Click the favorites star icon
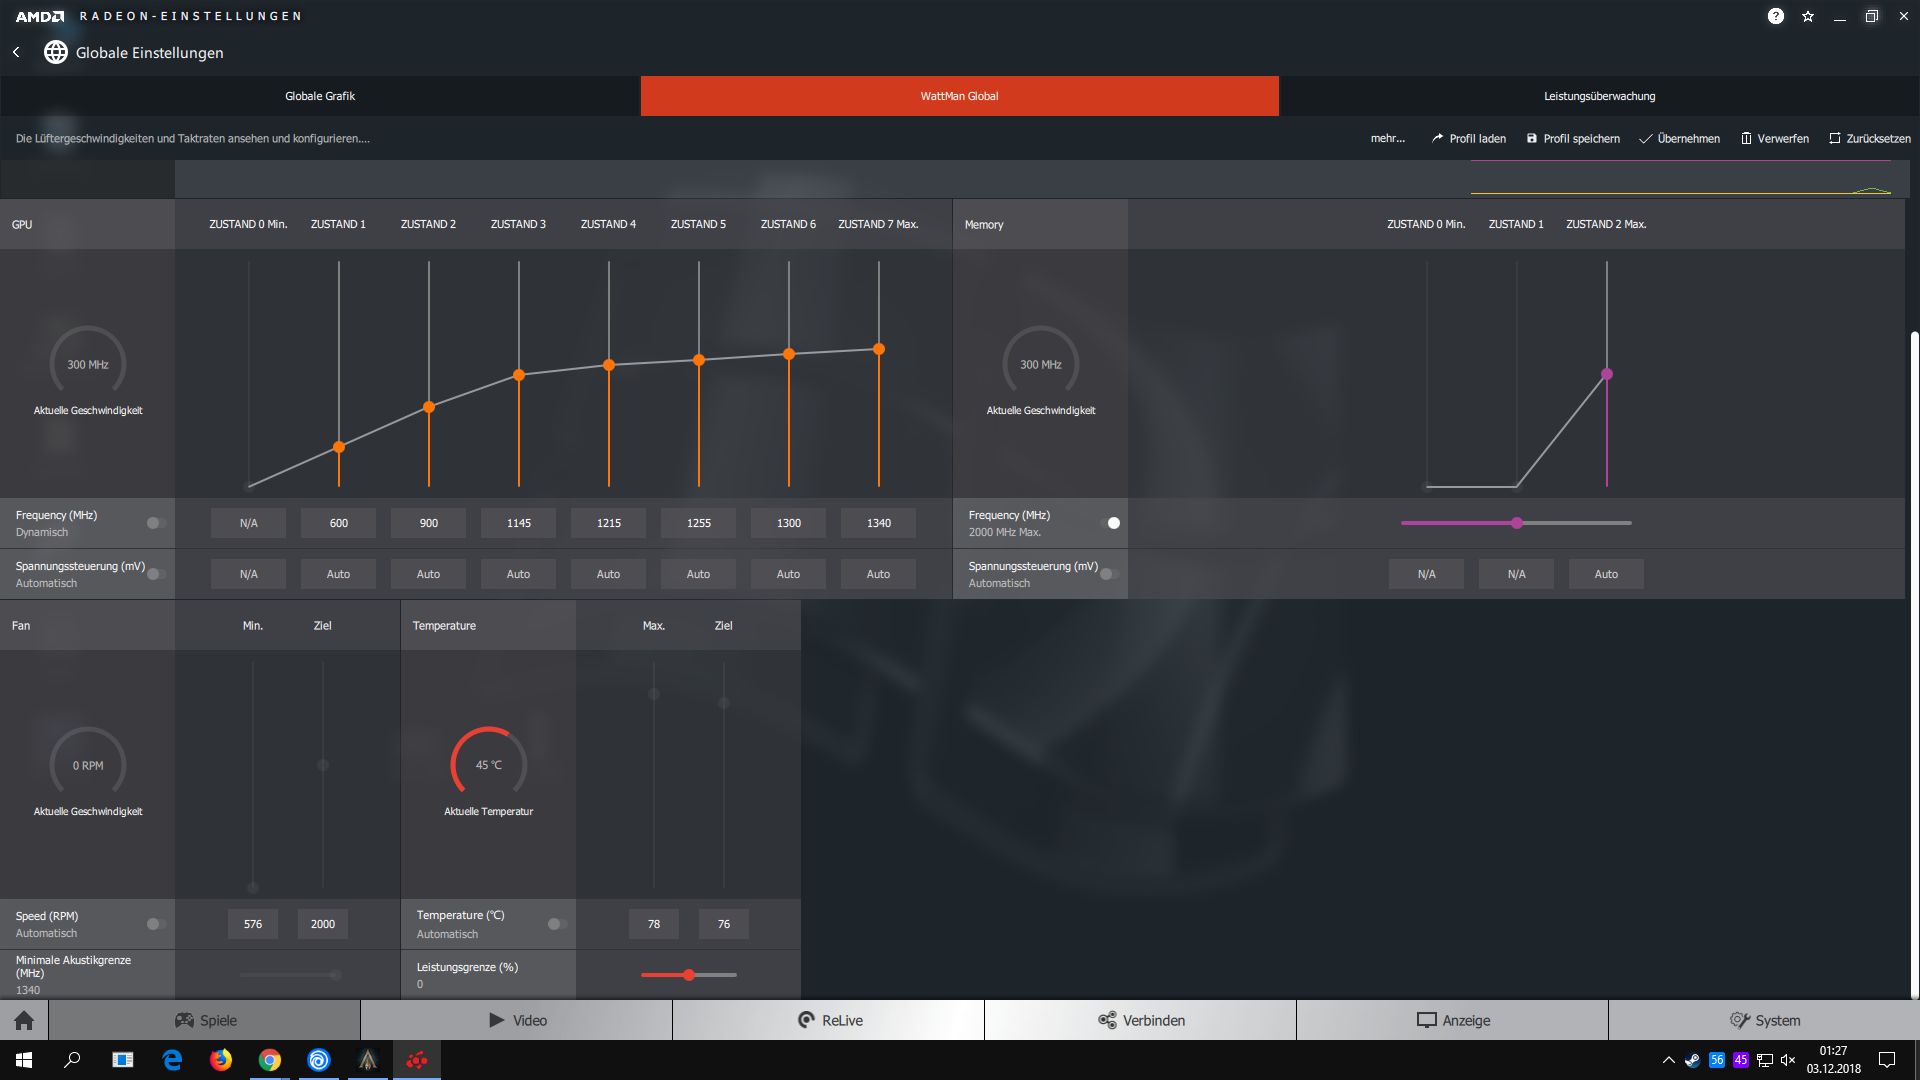The image size is (1920, 1080). 1808,16
